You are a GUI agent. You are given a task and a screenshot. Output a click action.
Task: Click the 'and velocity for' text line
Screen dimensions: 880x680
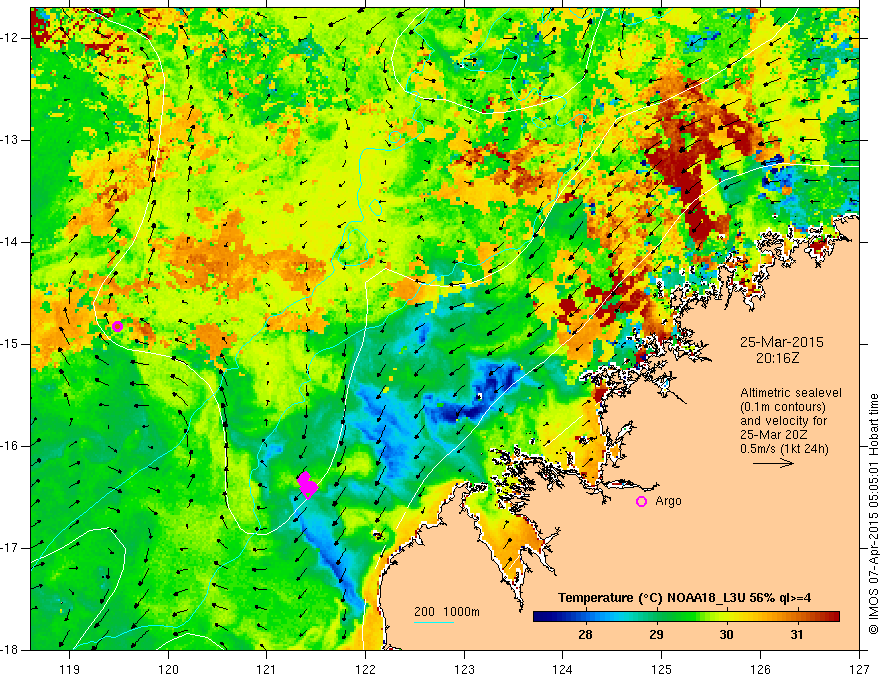(x=783, y=421)
